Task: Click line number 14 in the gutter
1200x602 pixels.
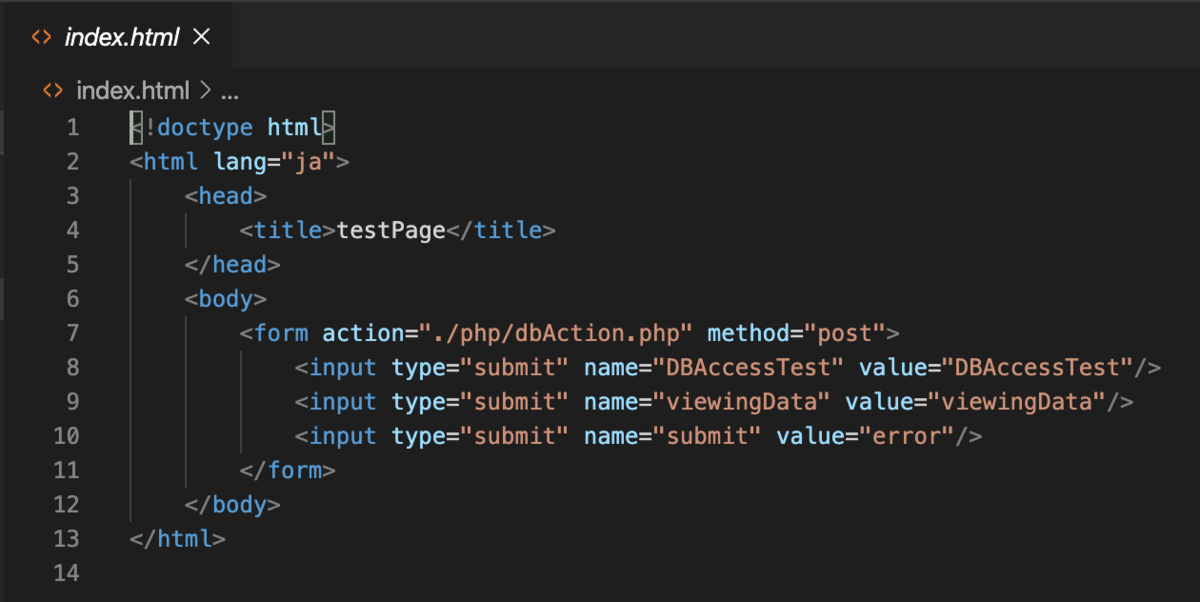Action: coord(65,573)
